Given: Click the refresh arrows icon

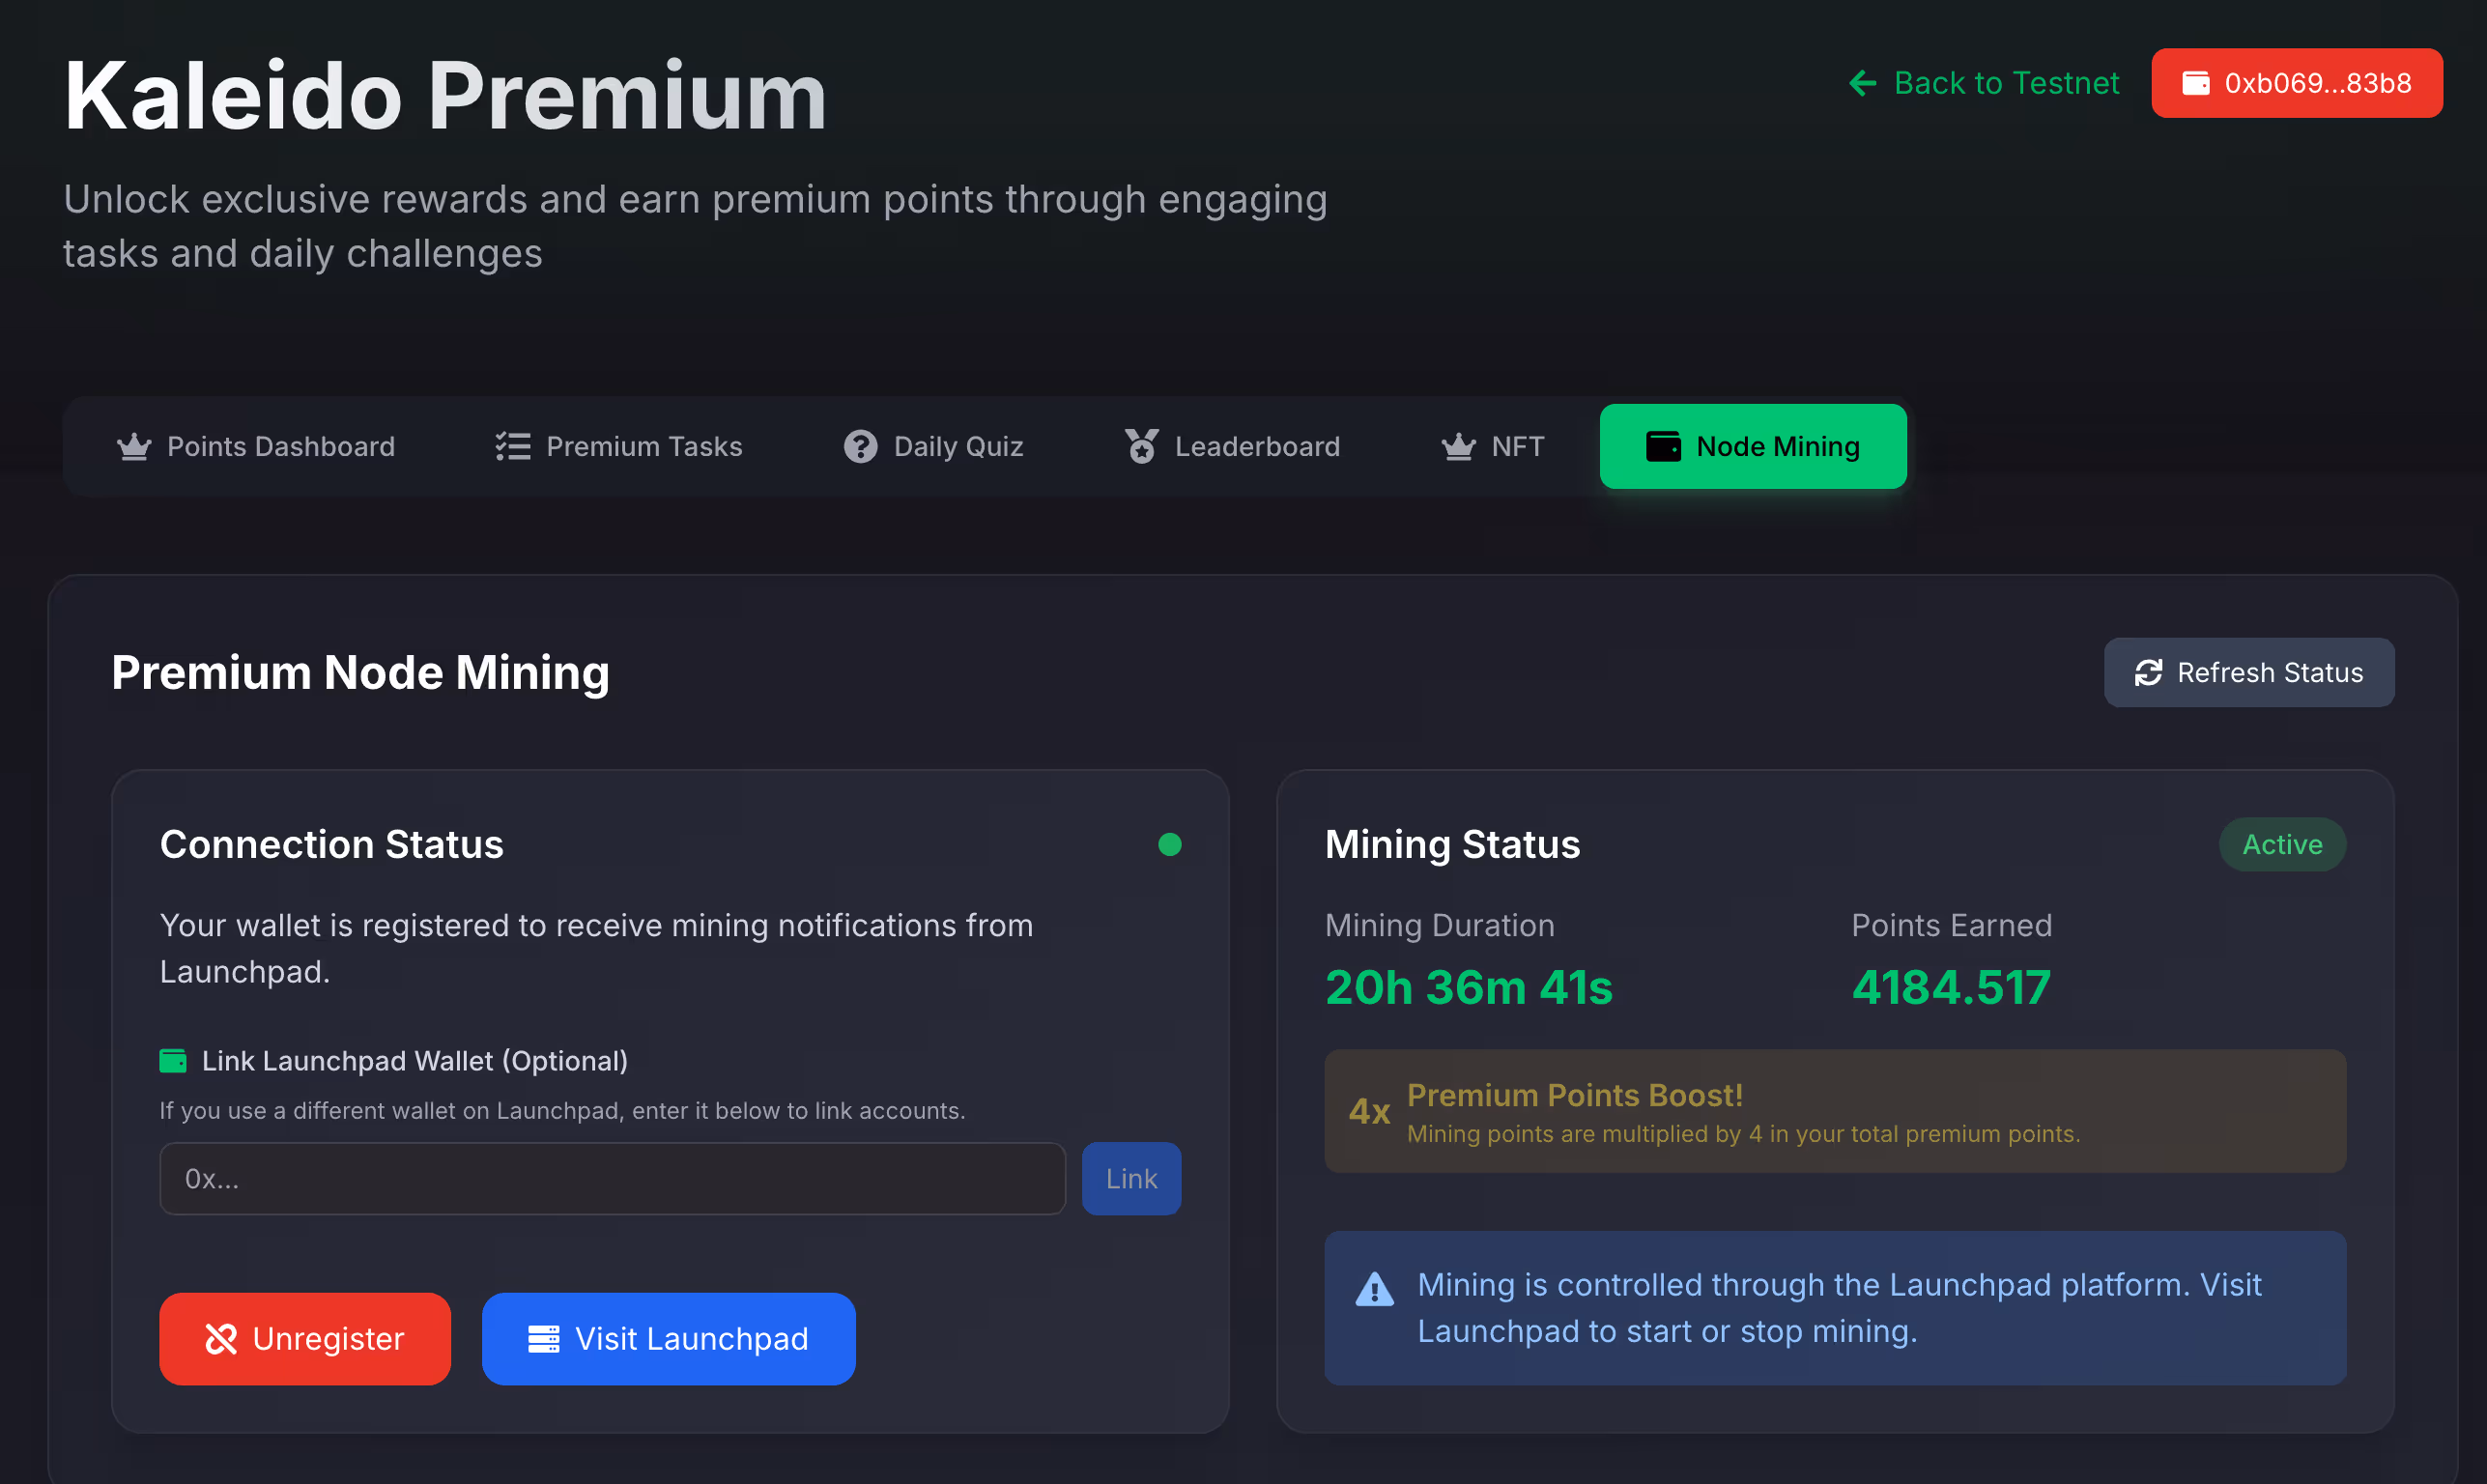Looking at the screenshot, I should click(x=2148, y=673).
